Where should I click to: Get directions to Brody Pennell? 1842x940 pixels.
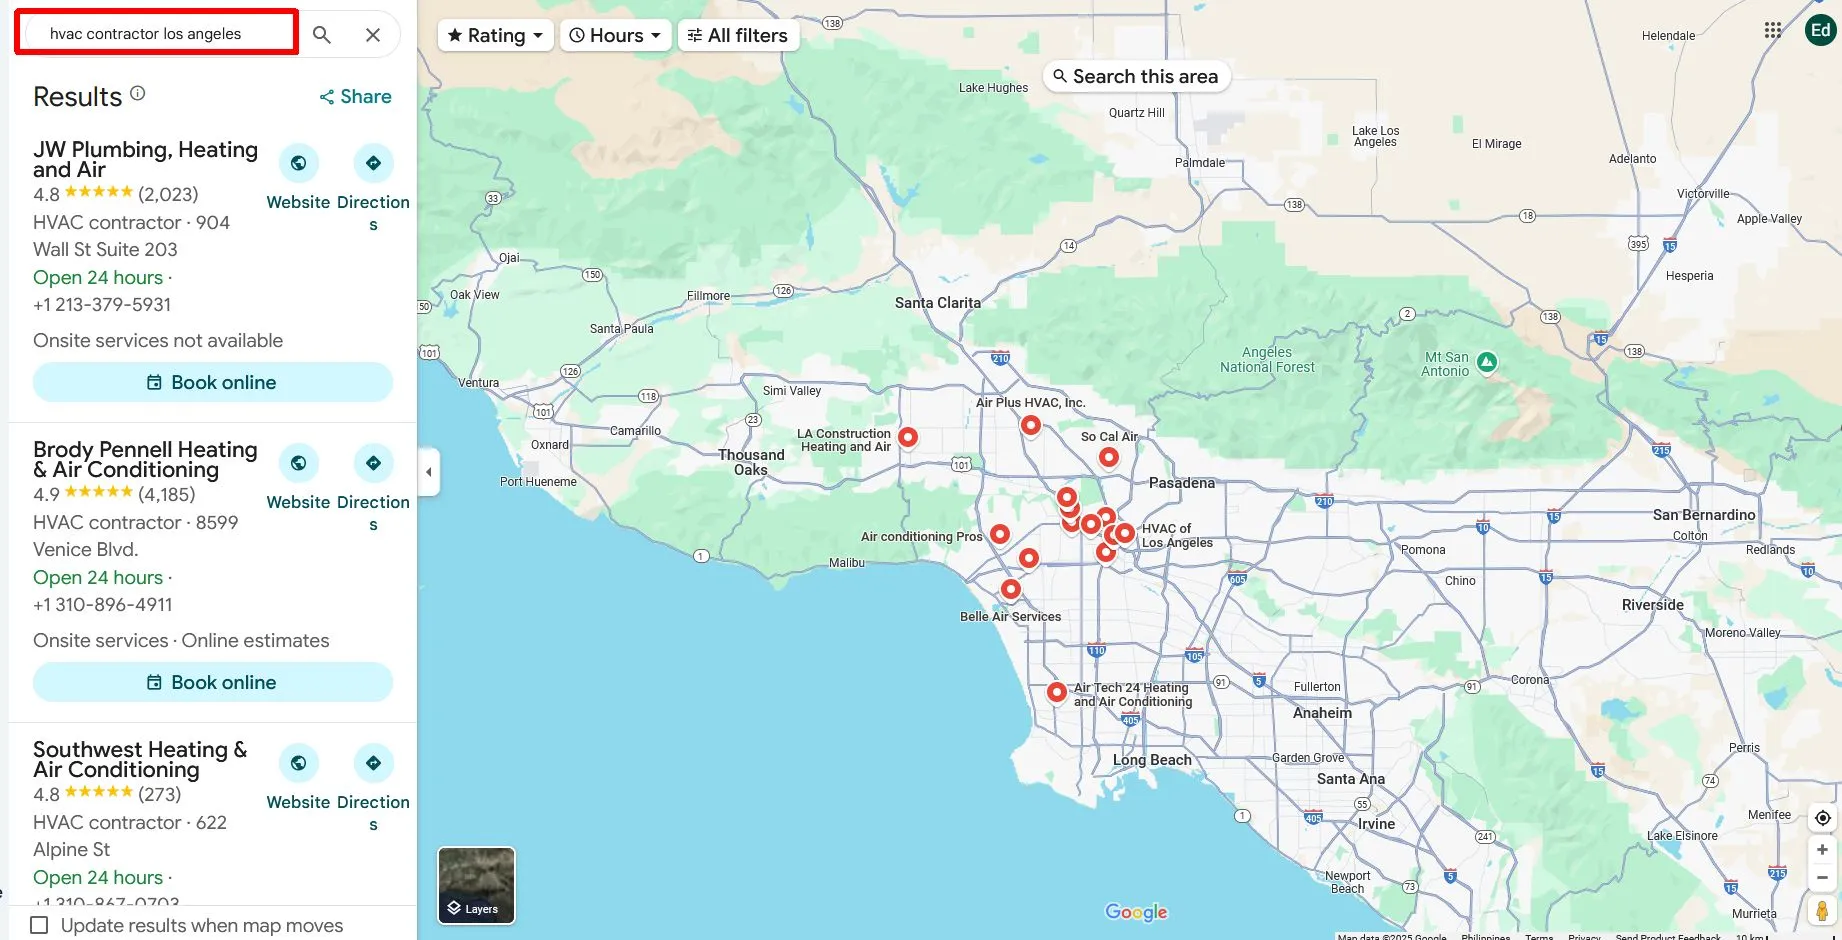pyautogui.click(x=373, y=463)
